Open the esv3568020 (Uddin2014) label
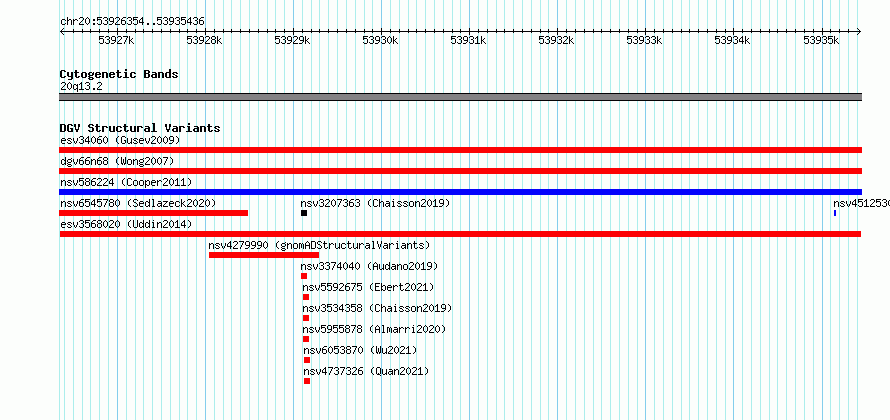Screen dimensions: 890x420 pyautogui.click(x=126, y=224)
